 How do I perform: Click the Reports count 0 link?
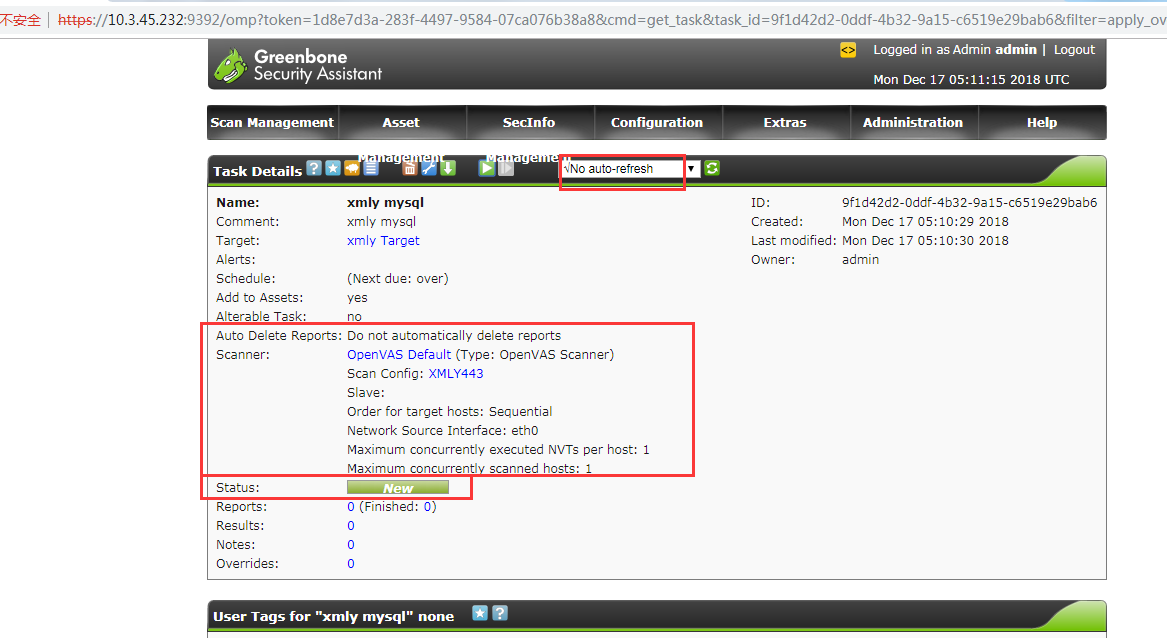pos(351,507)
